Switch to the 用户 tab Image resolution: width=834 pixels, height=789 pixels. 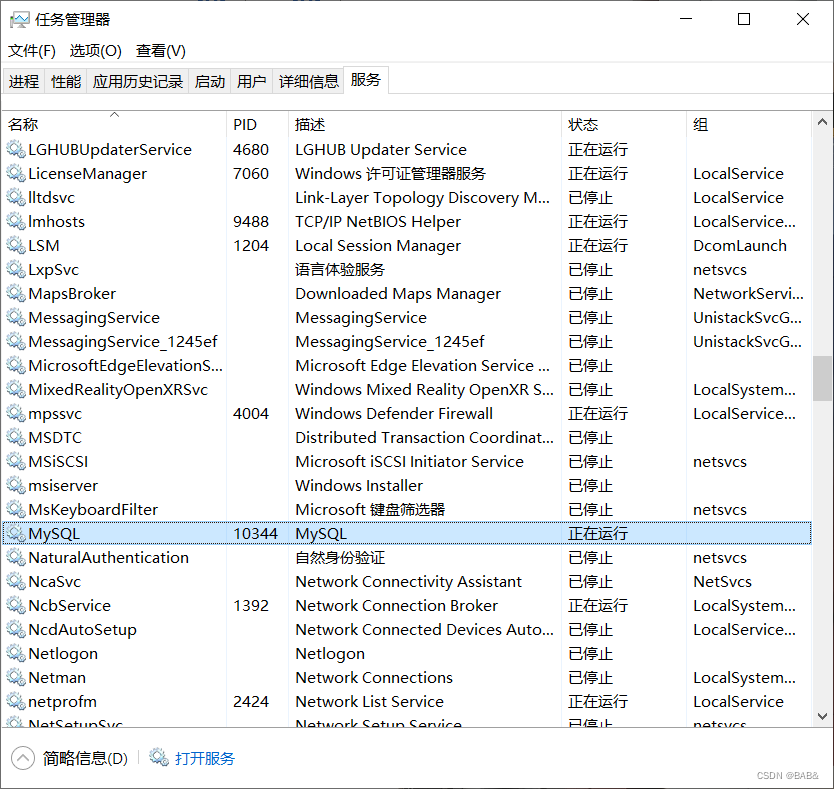252,81
